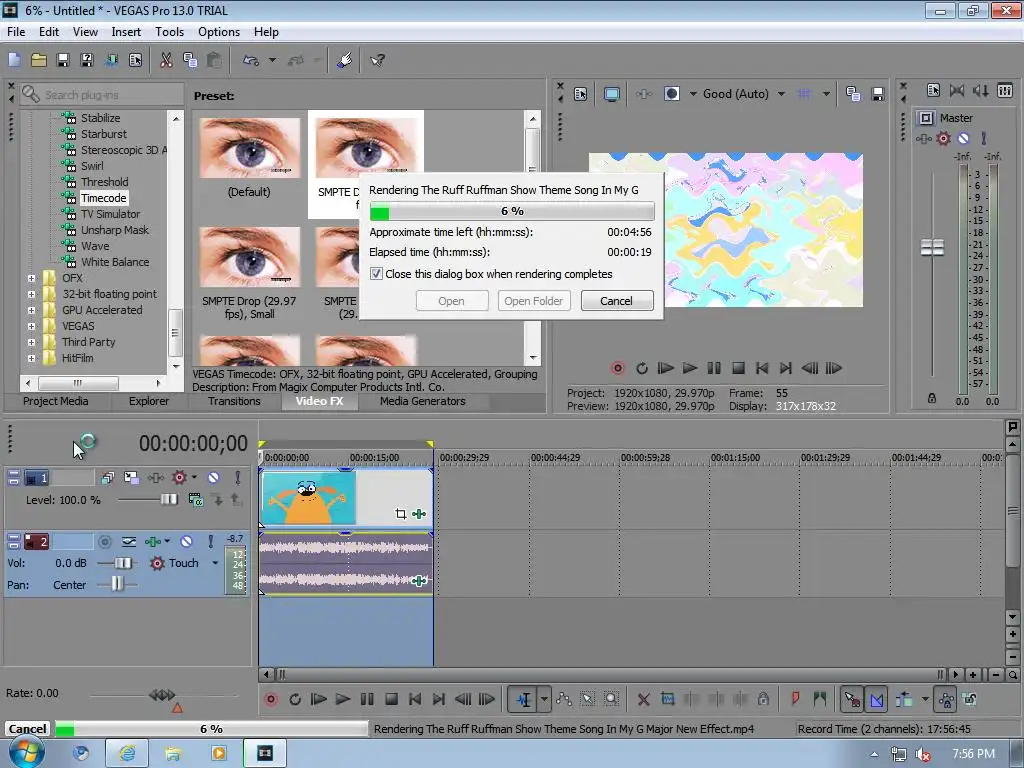Click the Undo arrow icon
Image resolution: width=1024 pixels, height=768 pixels.
251,61
